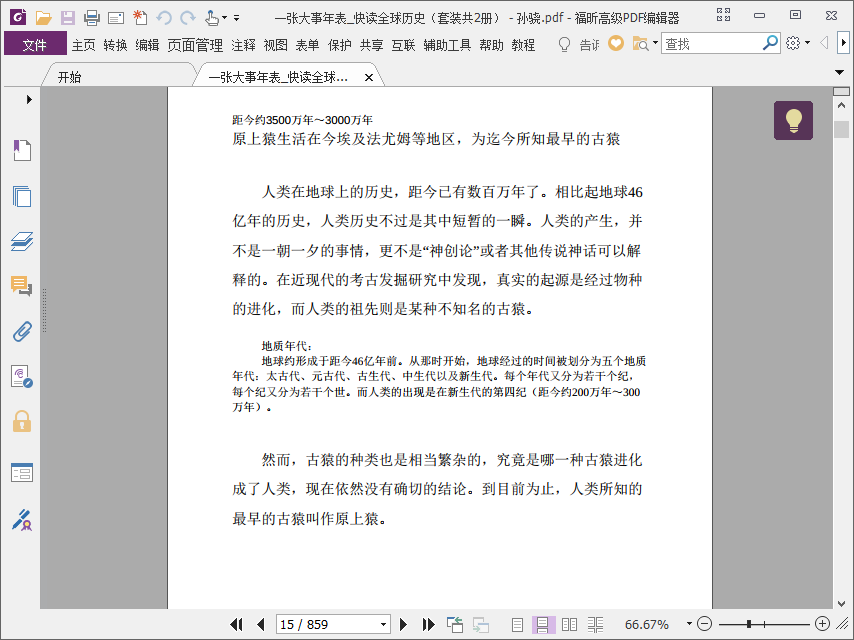
Task: Open the bookmarks panel
Action: pyautogui.click(x=22, y=150)
